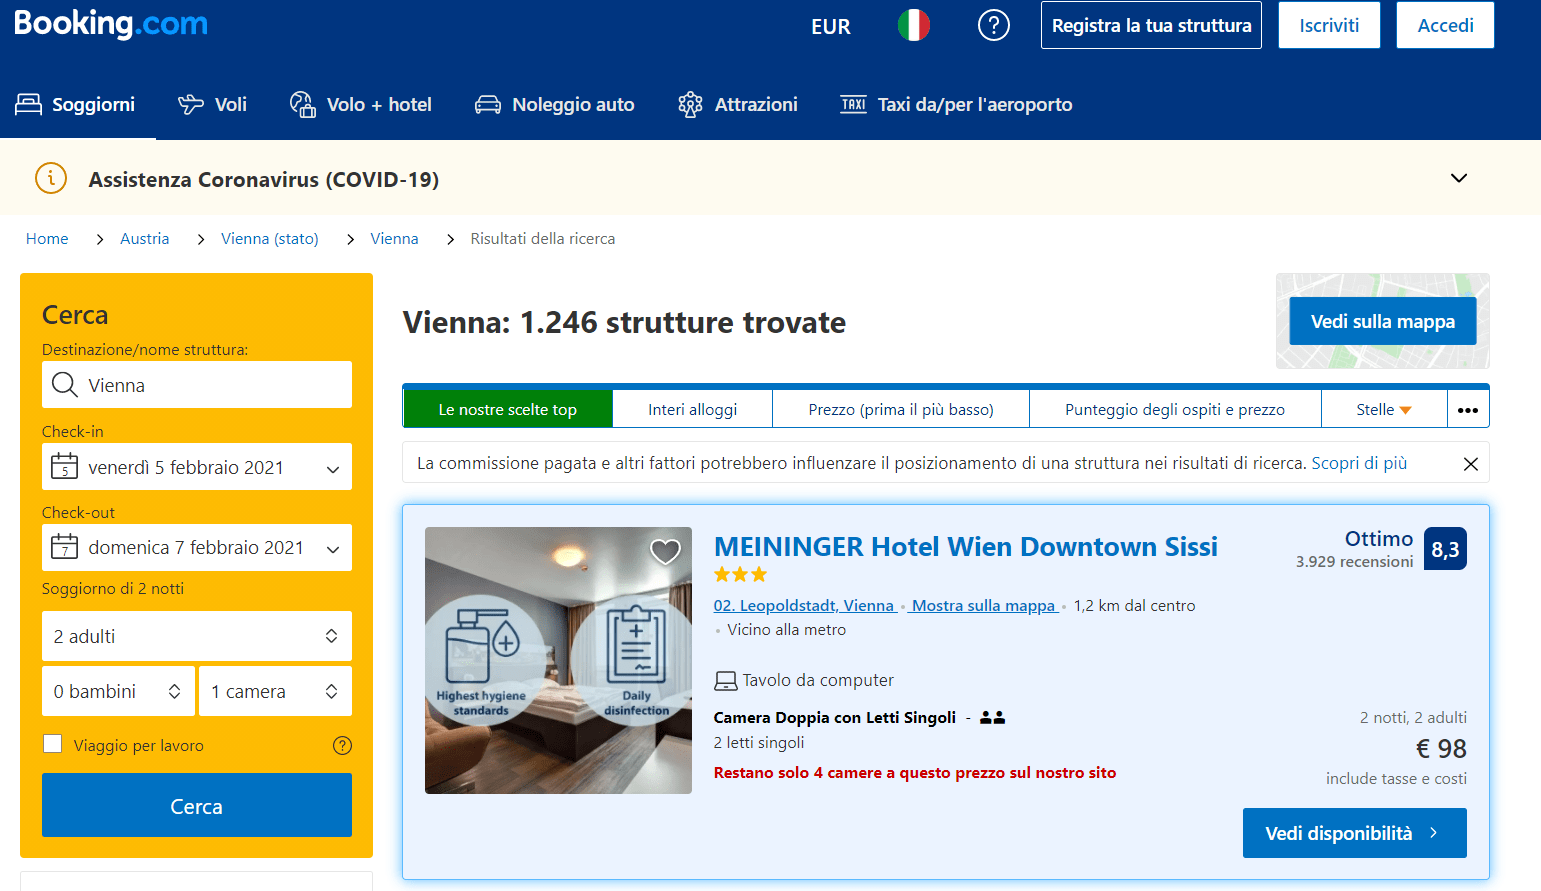The image size is (1541, 891).
Task: Click the Attrazioni flower icon
Action: tap(690, 104)
